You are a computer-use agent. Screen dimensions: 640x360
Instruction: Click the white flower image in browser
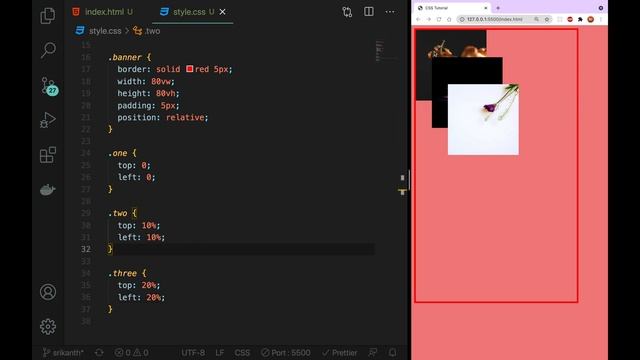pyautogui.click(x=483, y=120)
